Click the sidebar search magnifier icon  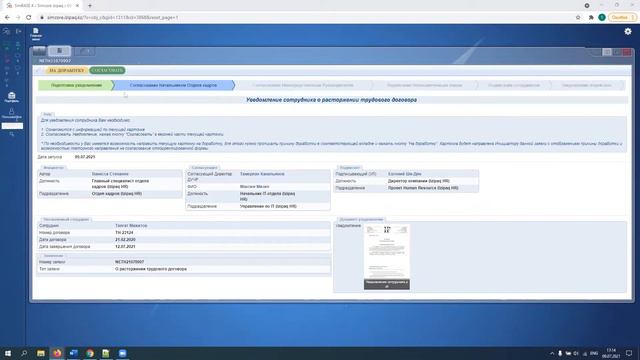click(11, 134)
